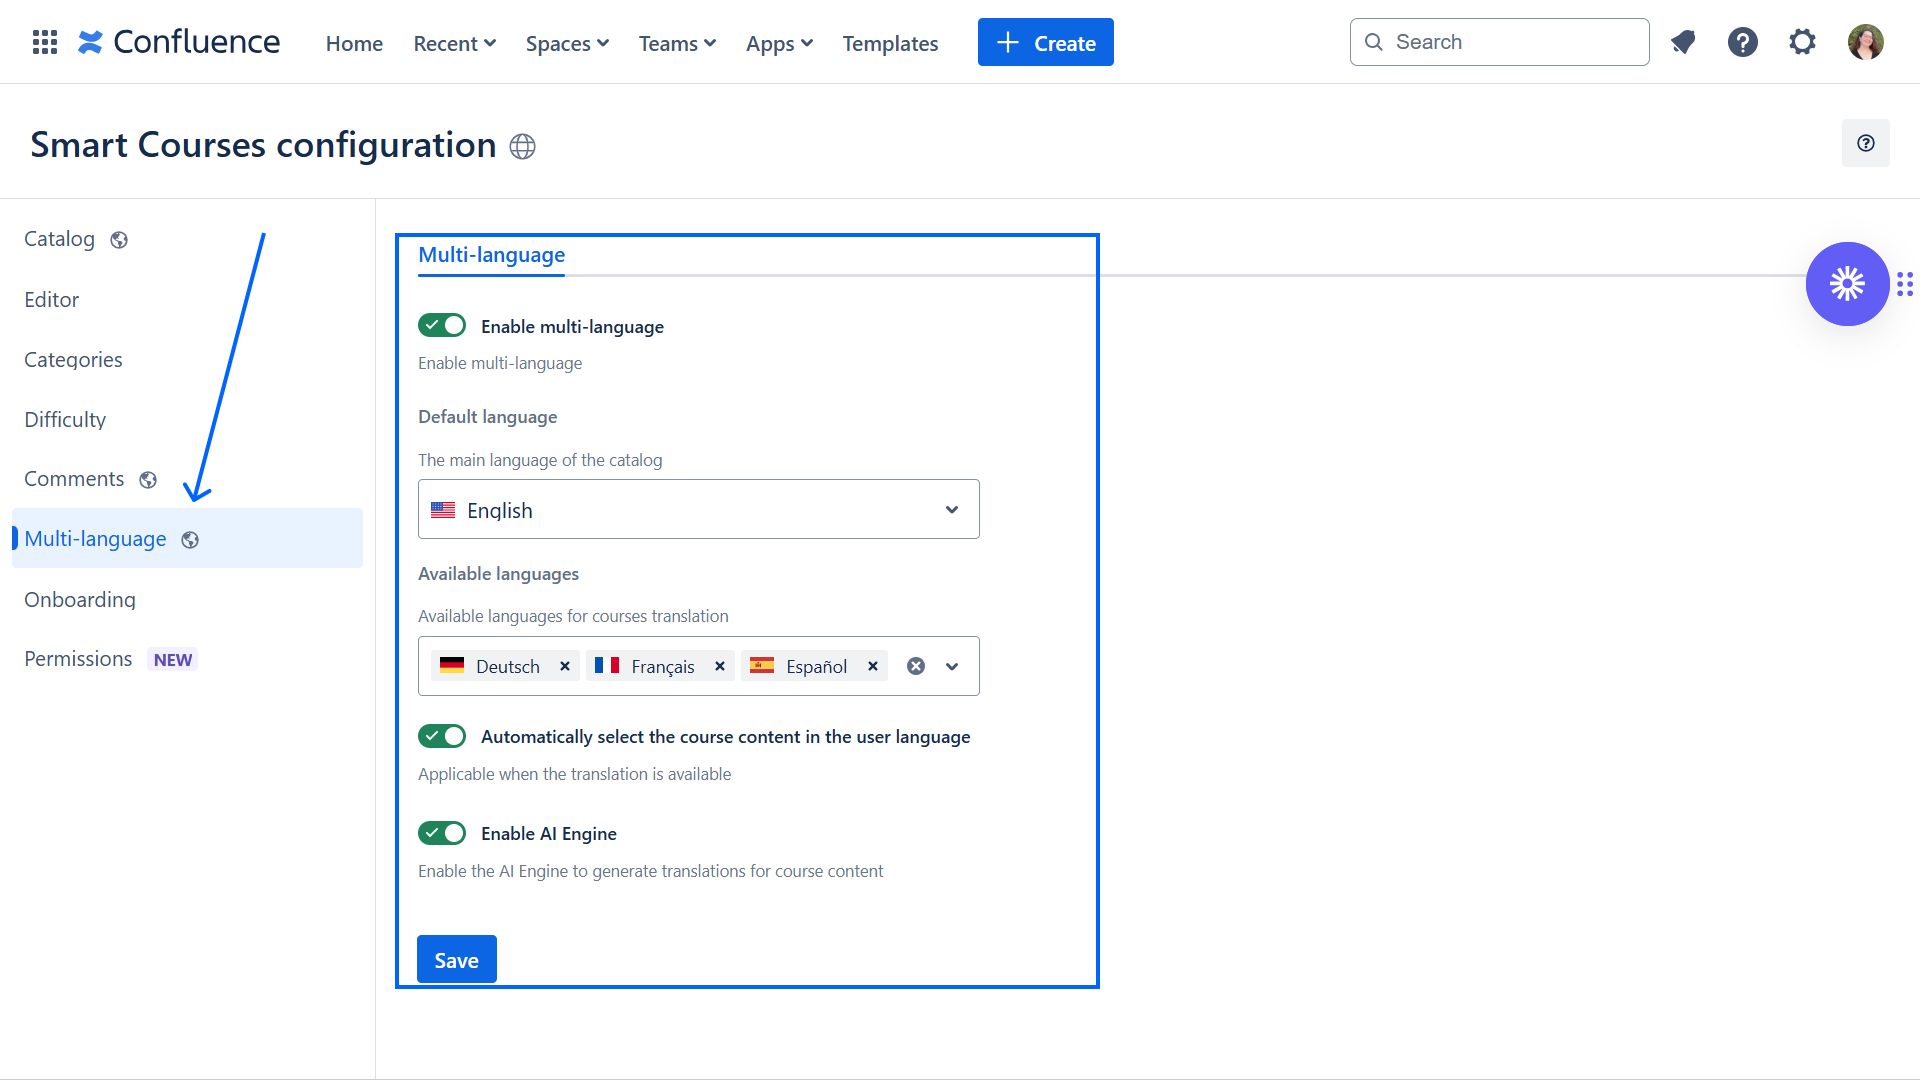Select Permissions in the sidebar

(x=78, y=659)
